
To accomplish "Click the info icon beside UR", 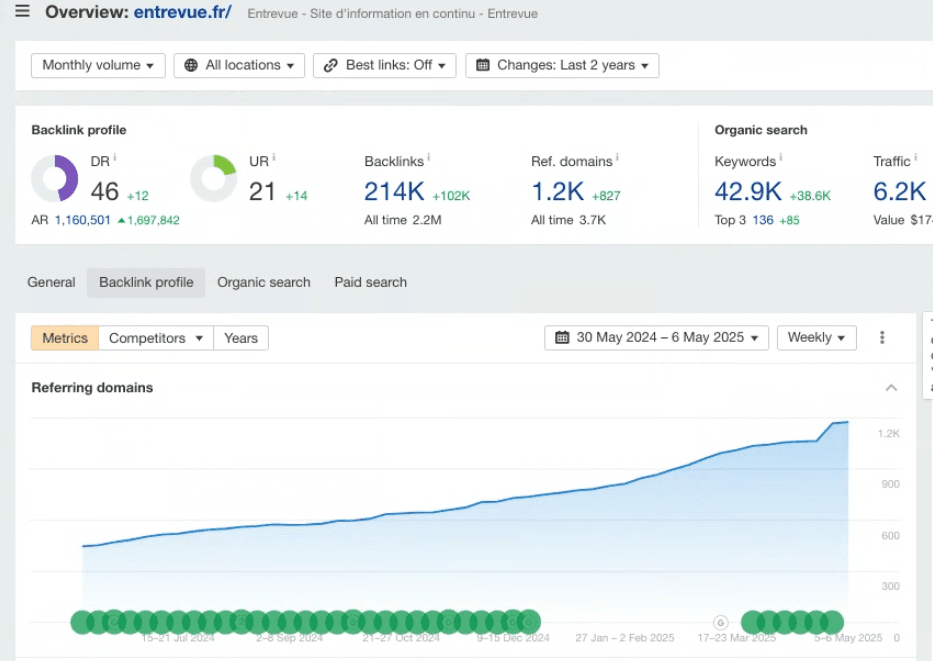I will tap(273, 158).
